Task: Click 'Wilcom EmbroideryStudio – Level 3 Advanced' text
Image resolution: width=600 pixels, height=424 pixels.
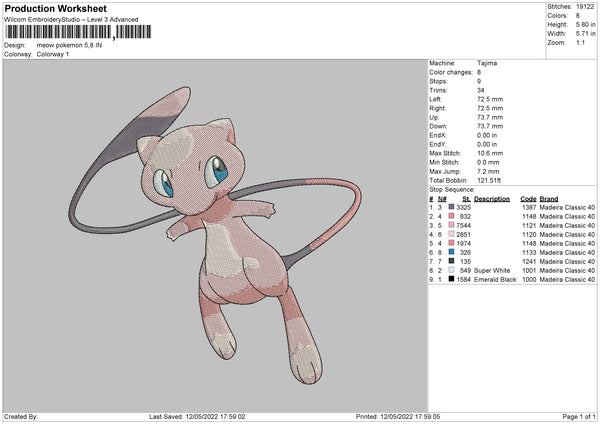Action: pyautogui.click(x=71, y=20)
